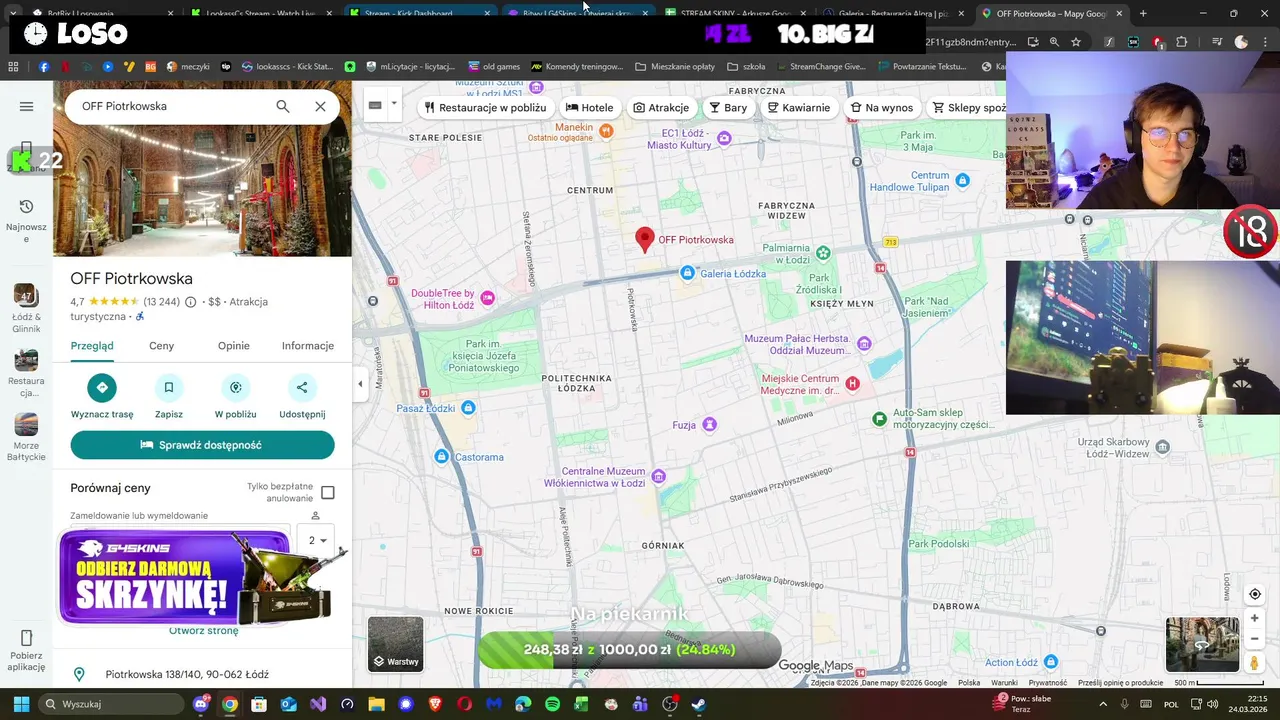The width and height of the screenshot is (1280, 720).
Task: Click the Windows Start button
Action: point(21,704)
